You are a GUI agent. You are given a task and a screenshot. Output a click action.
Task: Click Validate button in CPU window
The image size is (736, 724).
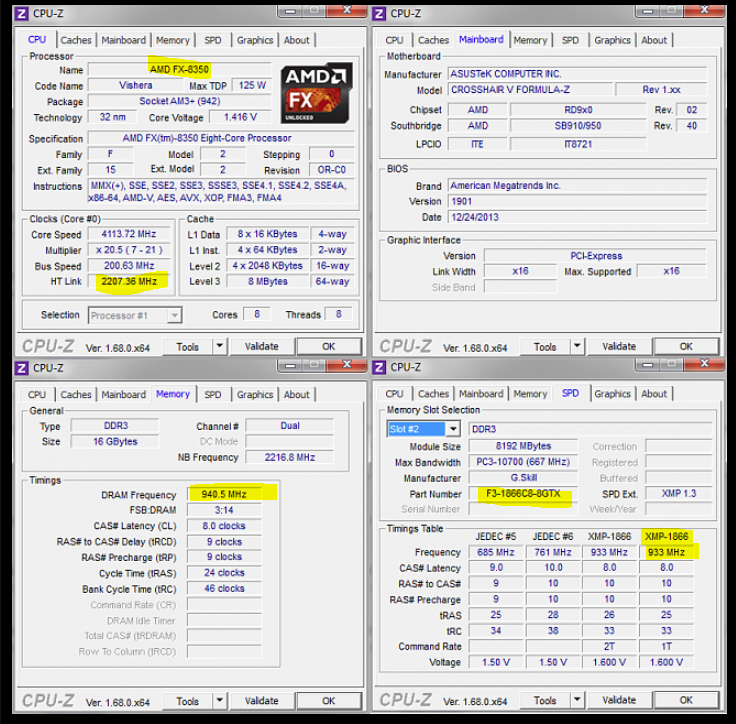(261, 347)
